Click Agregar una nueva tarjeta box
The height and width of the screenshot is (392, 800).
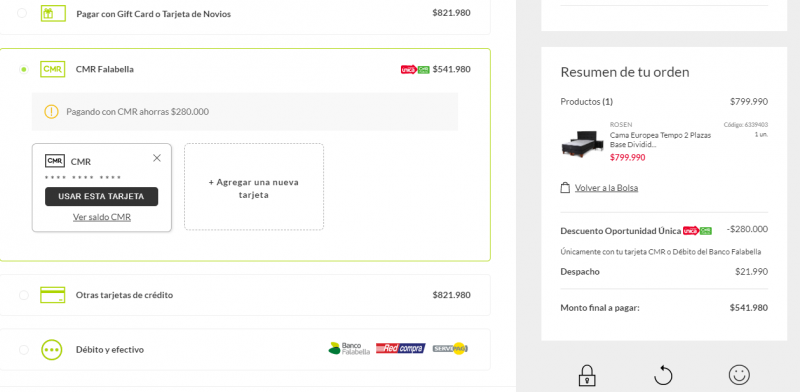pos(254,187)
